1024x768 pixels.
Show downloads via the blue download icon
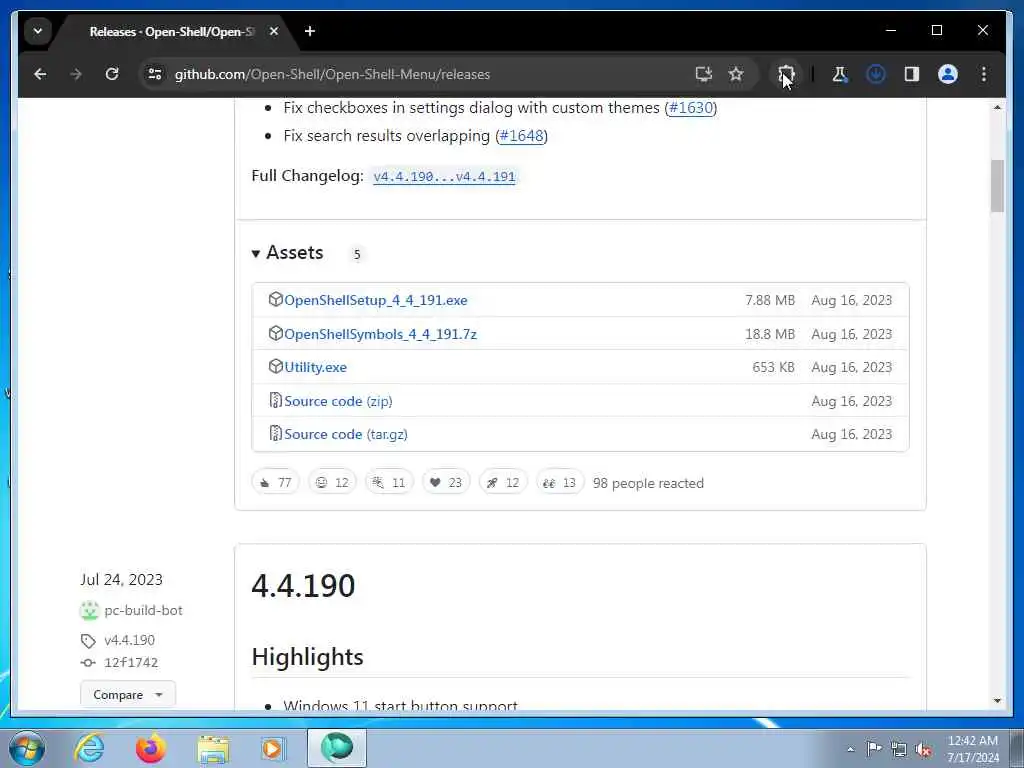pyautogui.click(x=876, y=74)
